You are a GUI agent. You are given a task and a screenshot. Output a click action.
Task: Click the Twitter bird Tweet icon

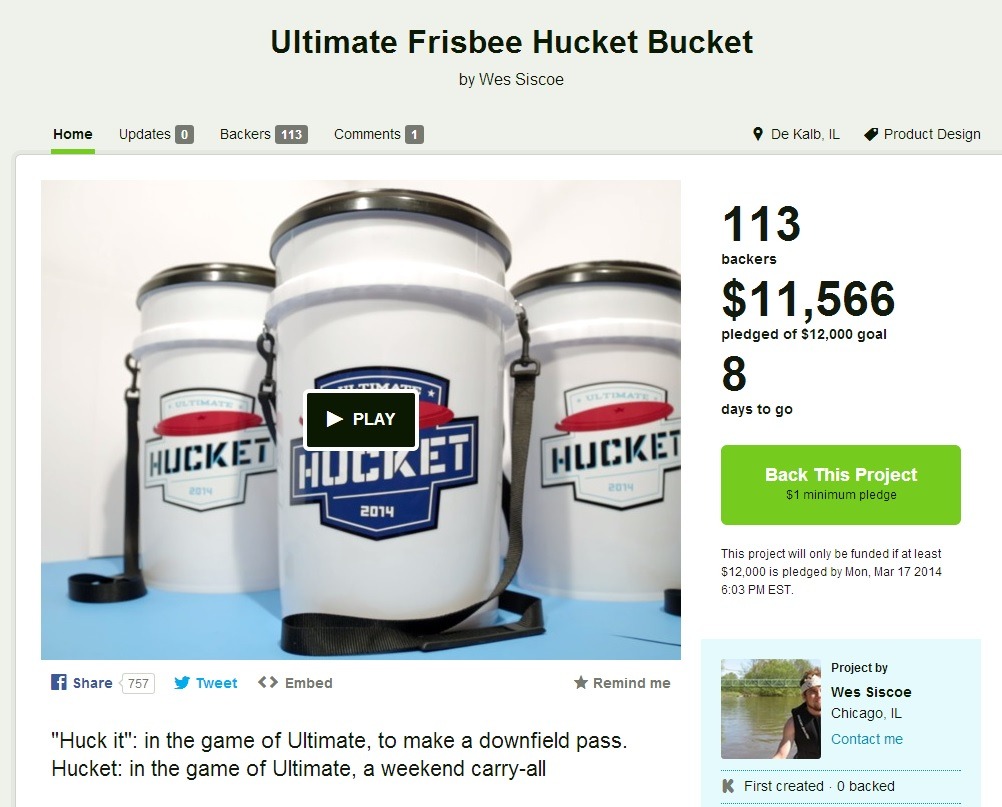(x=182, y=682)
